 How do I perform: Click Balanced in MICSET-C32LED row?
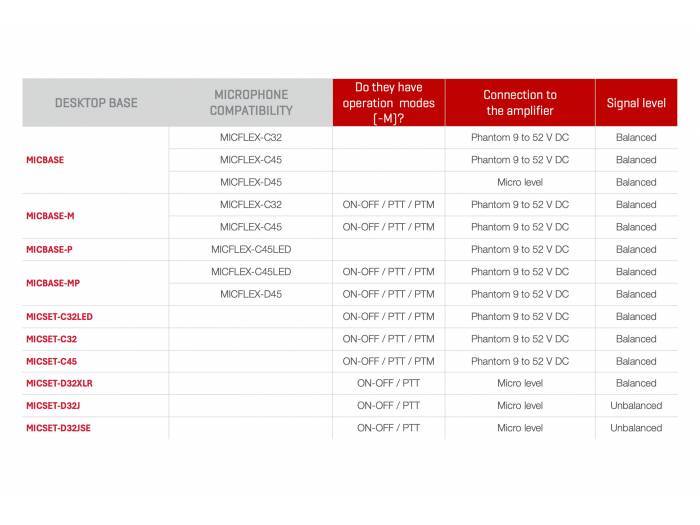click(636, 317)
